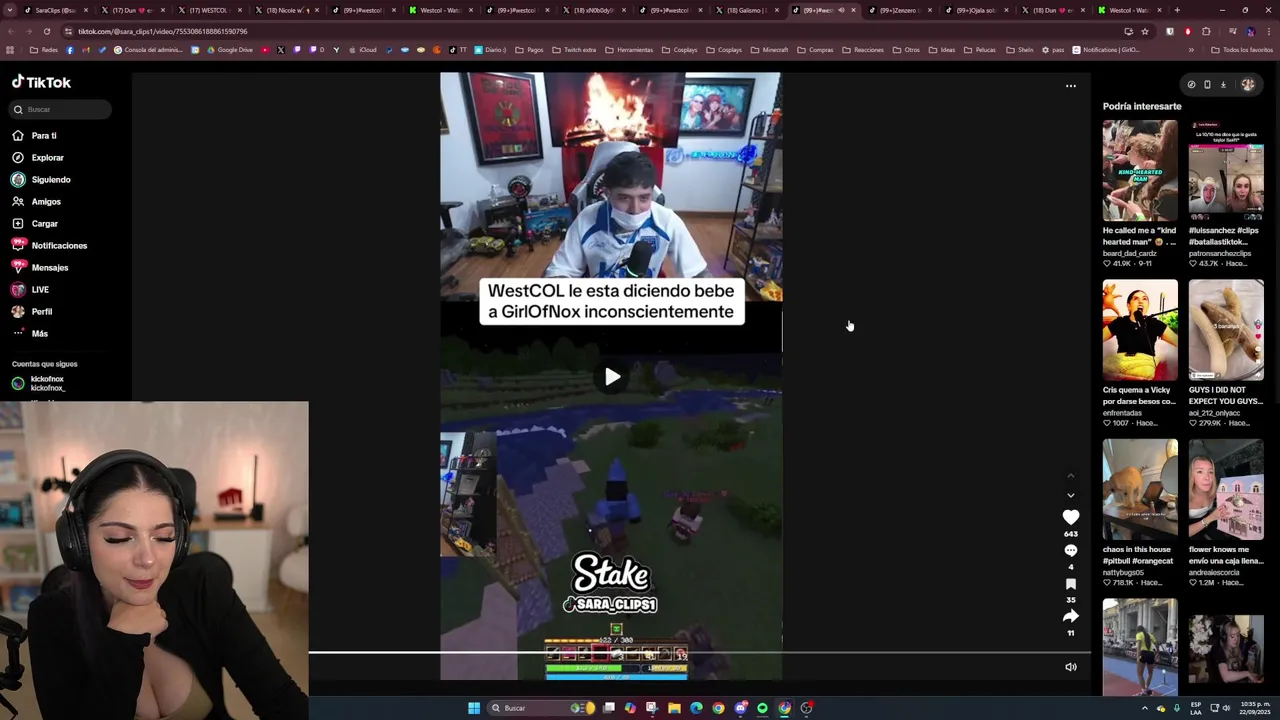Click the download app icon in top pill
Image resolution: width=1280 pixels, height=720 pixels.
(x=1223, y=85)
